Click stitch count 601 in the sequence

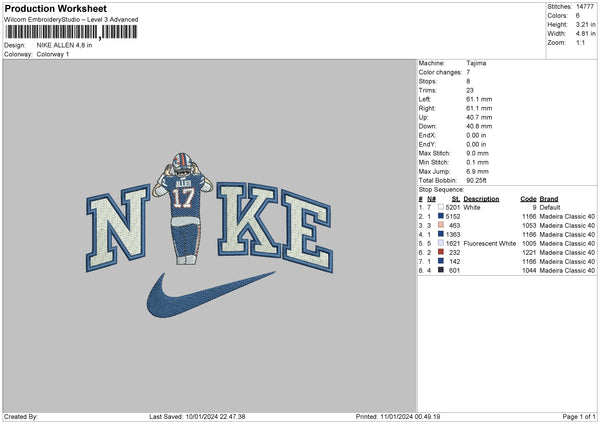coord(455,270)
